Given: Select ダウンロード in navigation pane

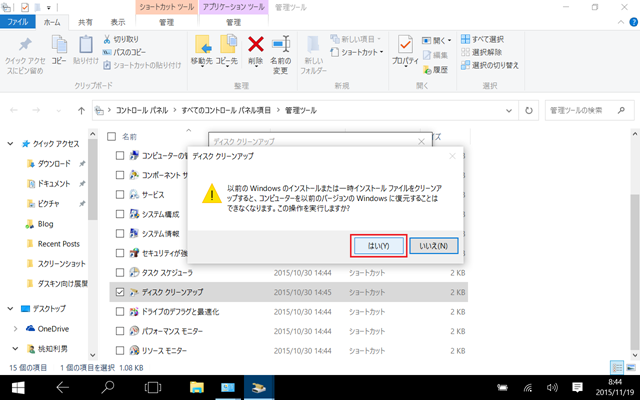Looking at the screenshot, I should (x=54, y=164).
